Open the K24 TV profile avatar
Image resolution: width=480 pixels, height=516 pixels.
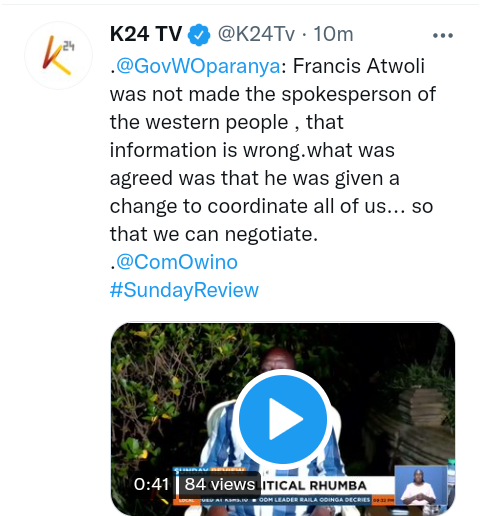coord(59,55)
